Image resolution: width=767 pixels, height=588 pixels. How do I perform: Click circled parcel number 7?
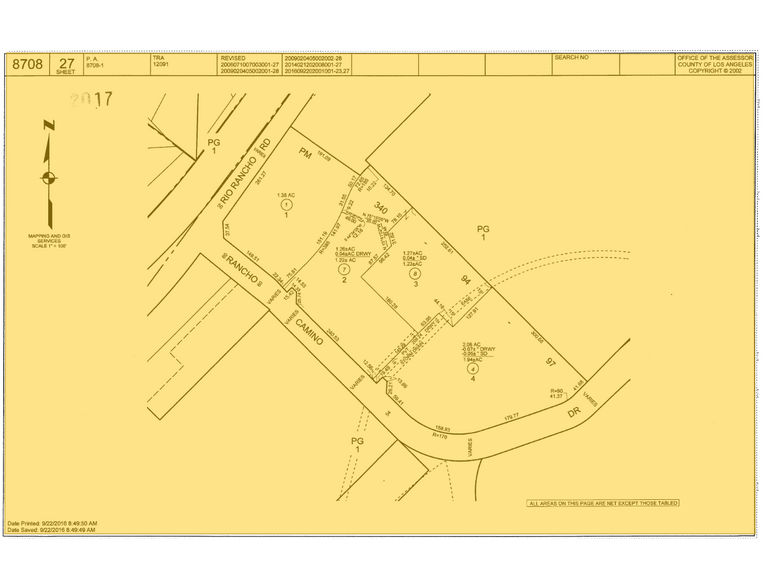tap(343, 270)
